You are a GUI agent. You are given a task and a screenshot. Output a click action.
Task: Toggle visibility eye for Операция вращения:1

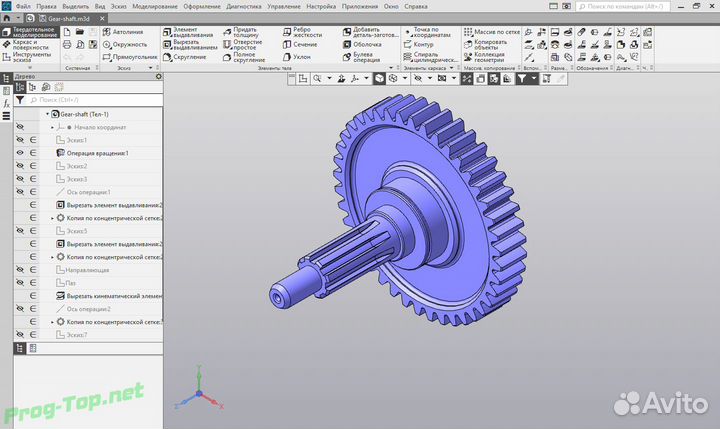pyautogui.click(x=19, y=153)
